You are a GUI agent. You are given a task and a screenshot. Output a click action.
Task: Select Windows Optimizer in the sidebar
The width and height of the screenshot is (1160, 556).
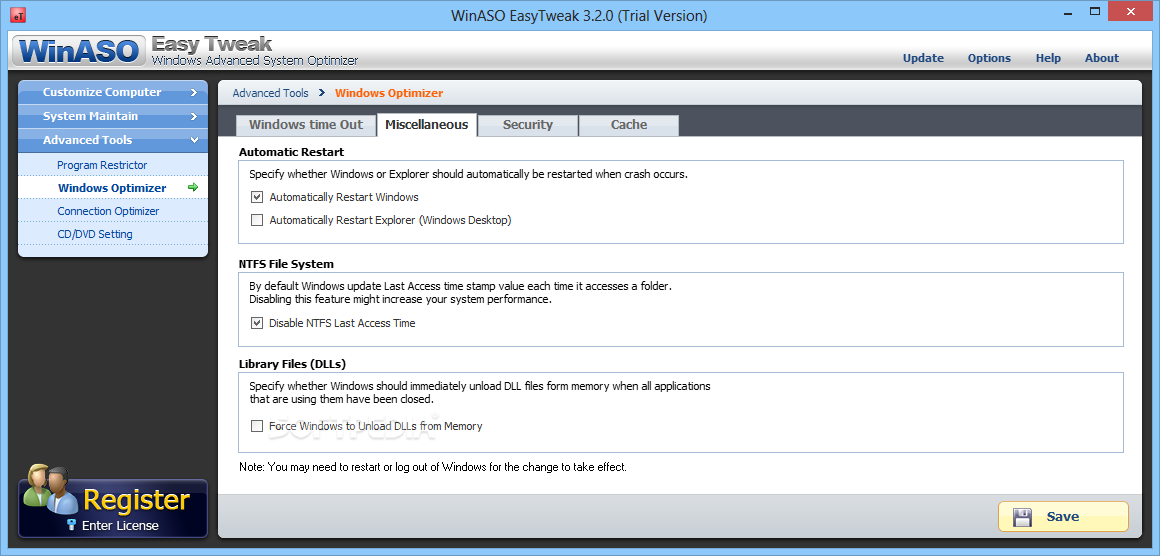click(x=112, y=188)
